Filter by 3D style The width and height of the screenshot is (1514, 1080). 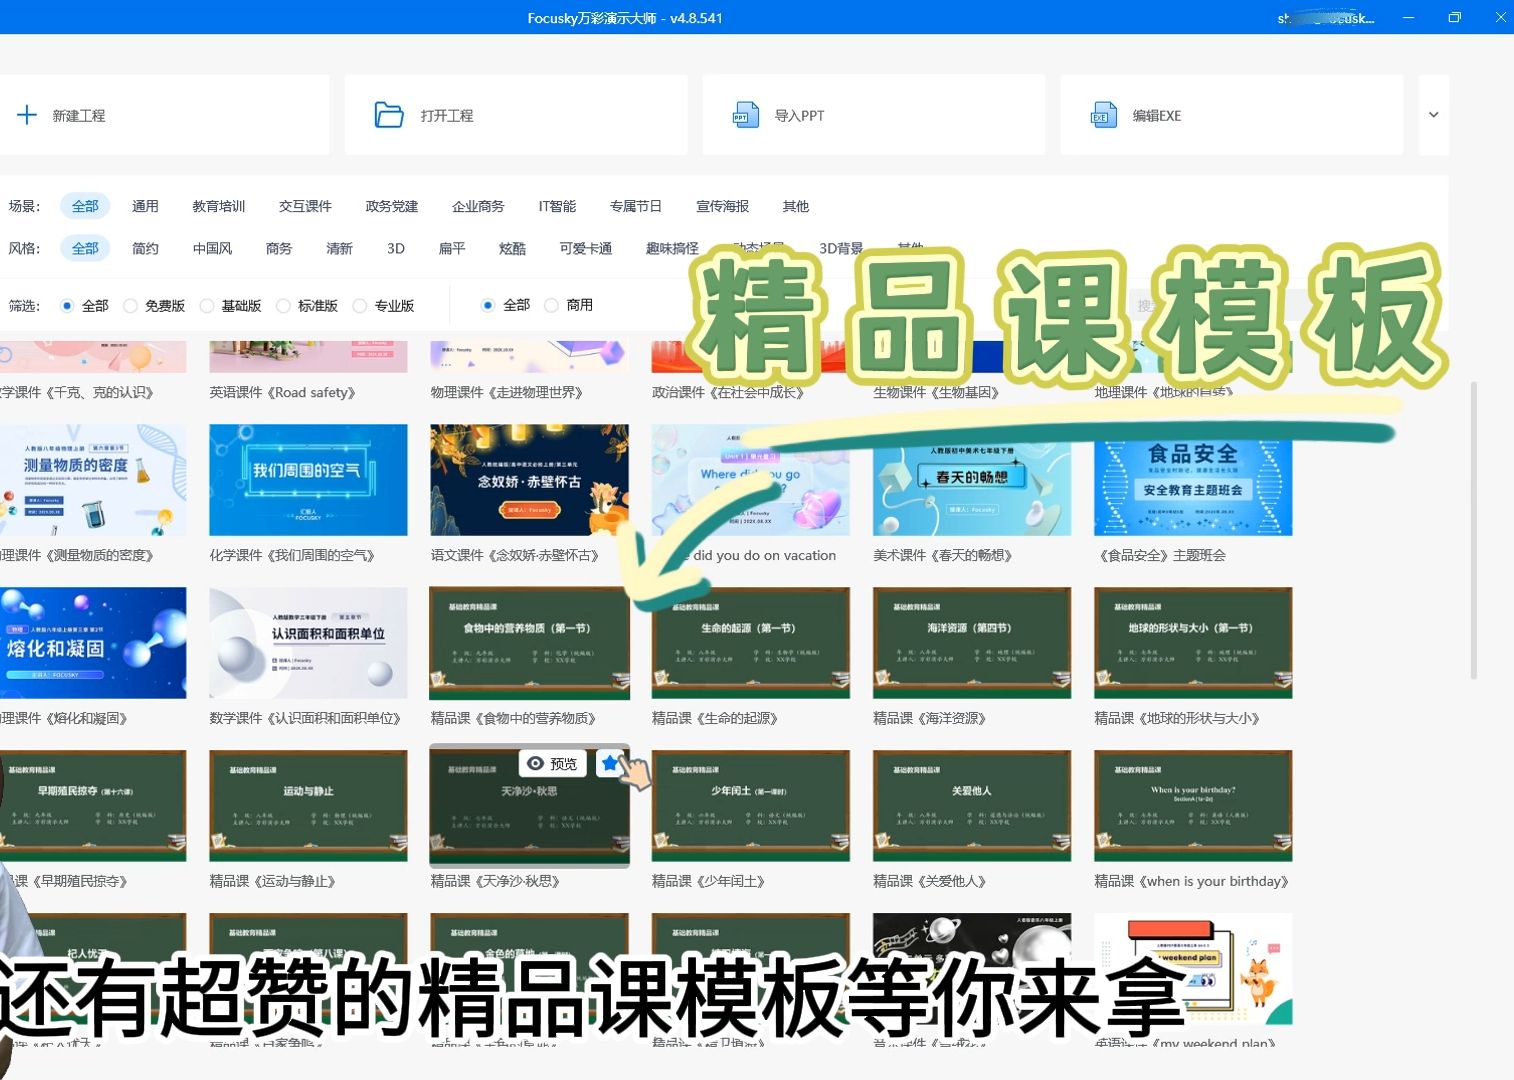[396, 248]
